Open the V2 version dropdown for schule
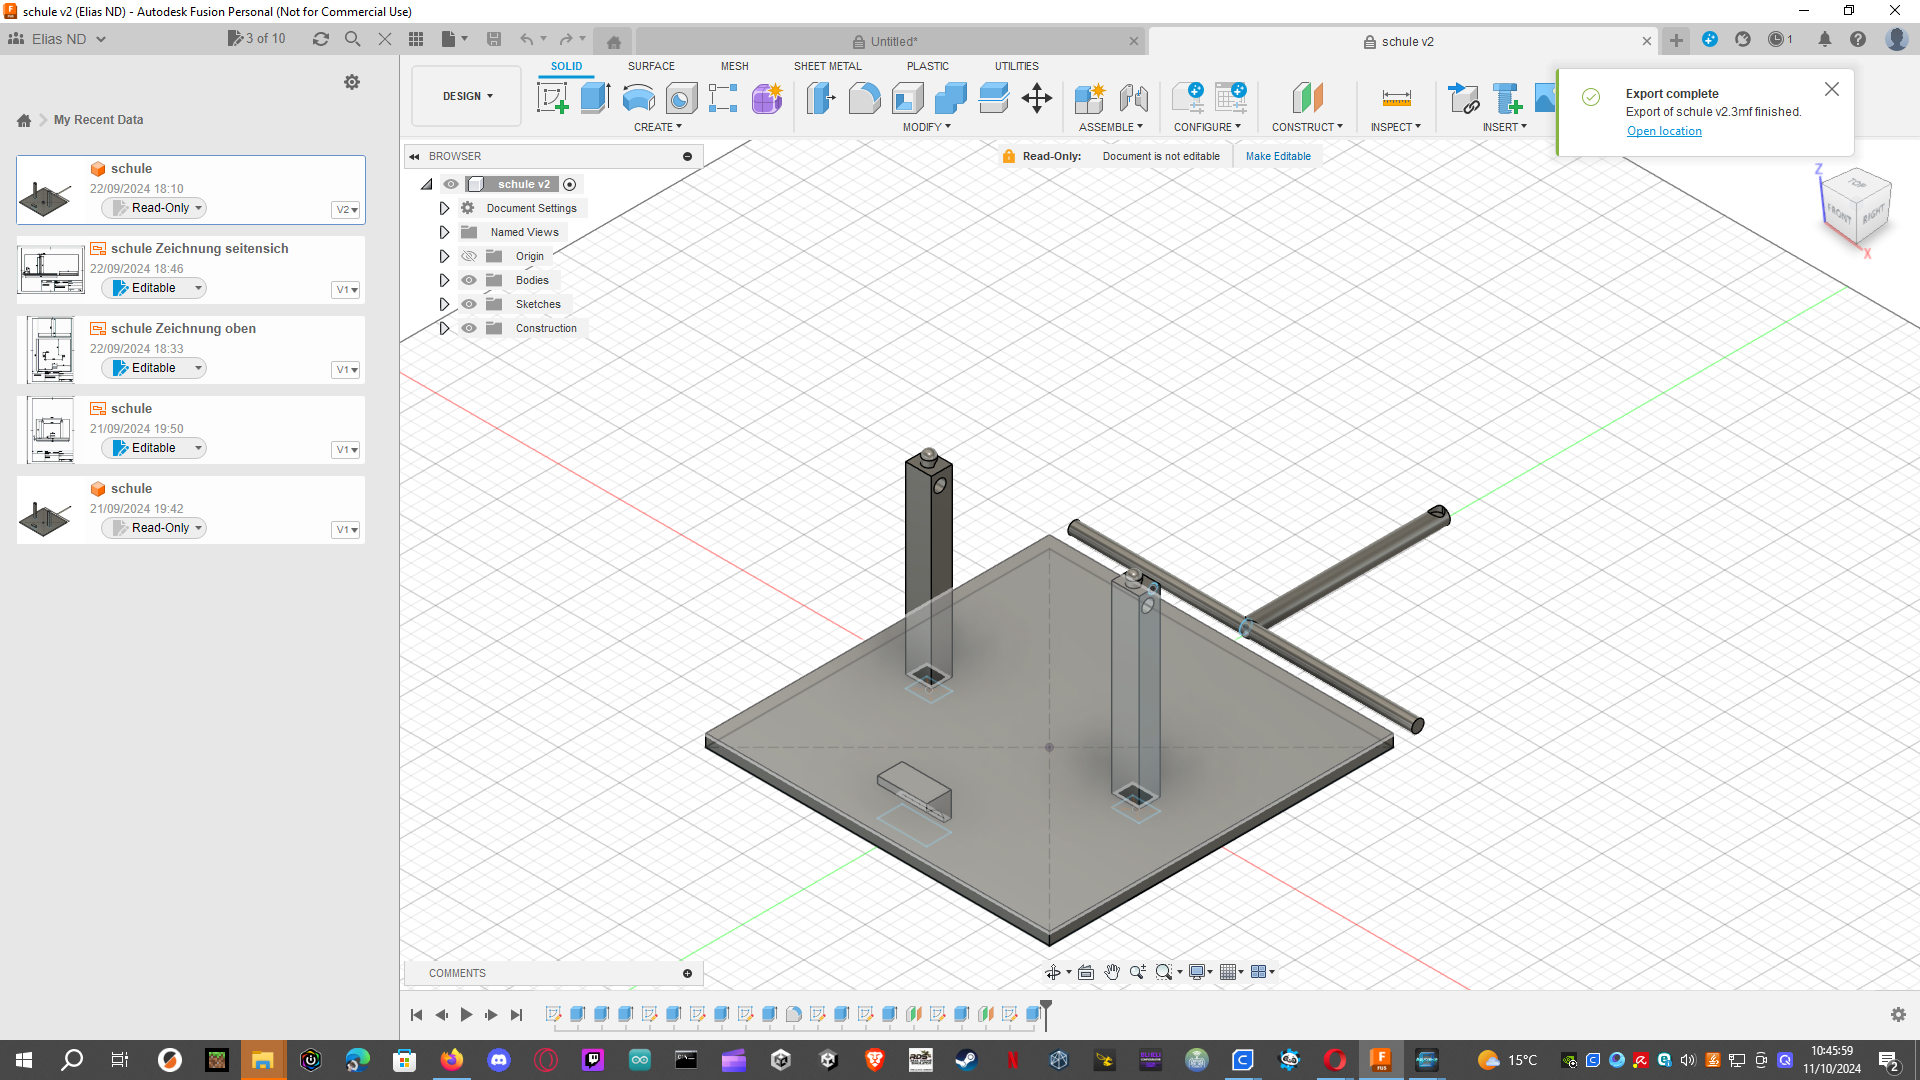 pos(346,210)
